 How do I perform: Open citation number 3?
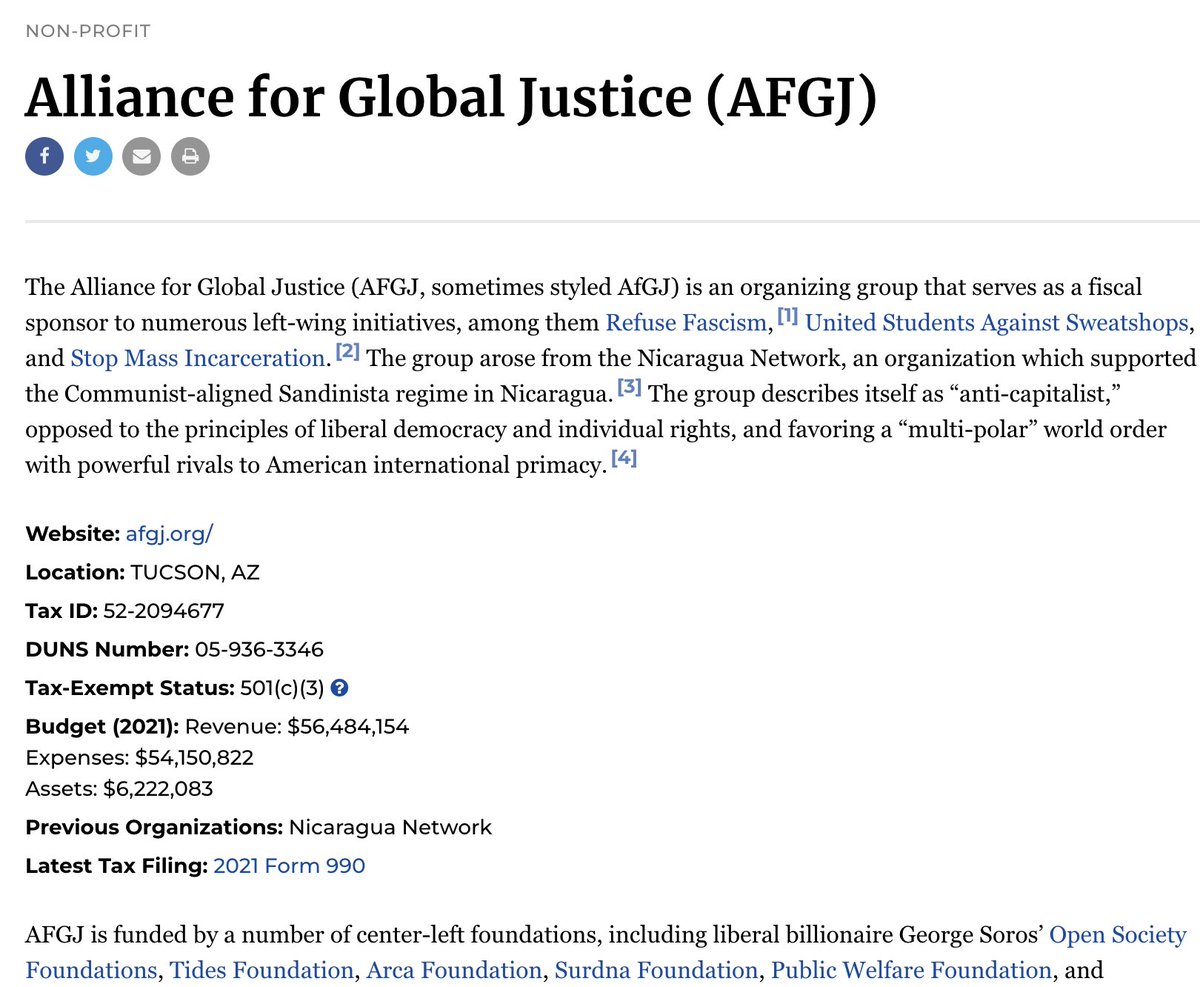(x=629, y=385)
